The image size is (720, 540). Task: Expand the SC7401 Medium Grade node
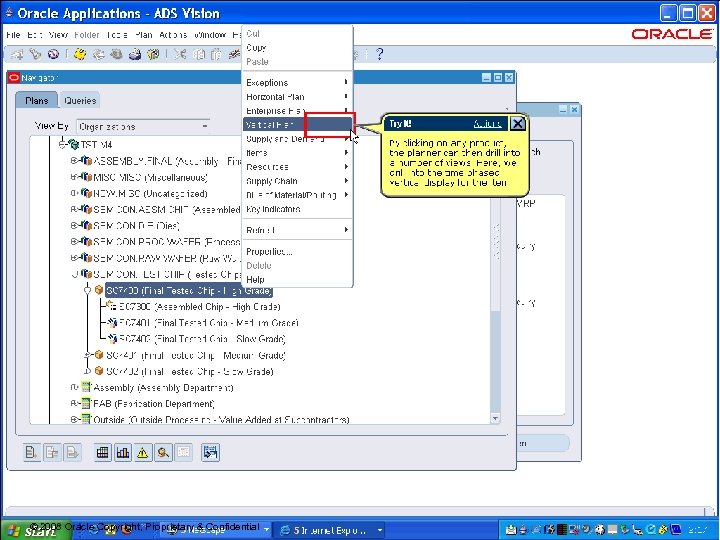(87, 355)
